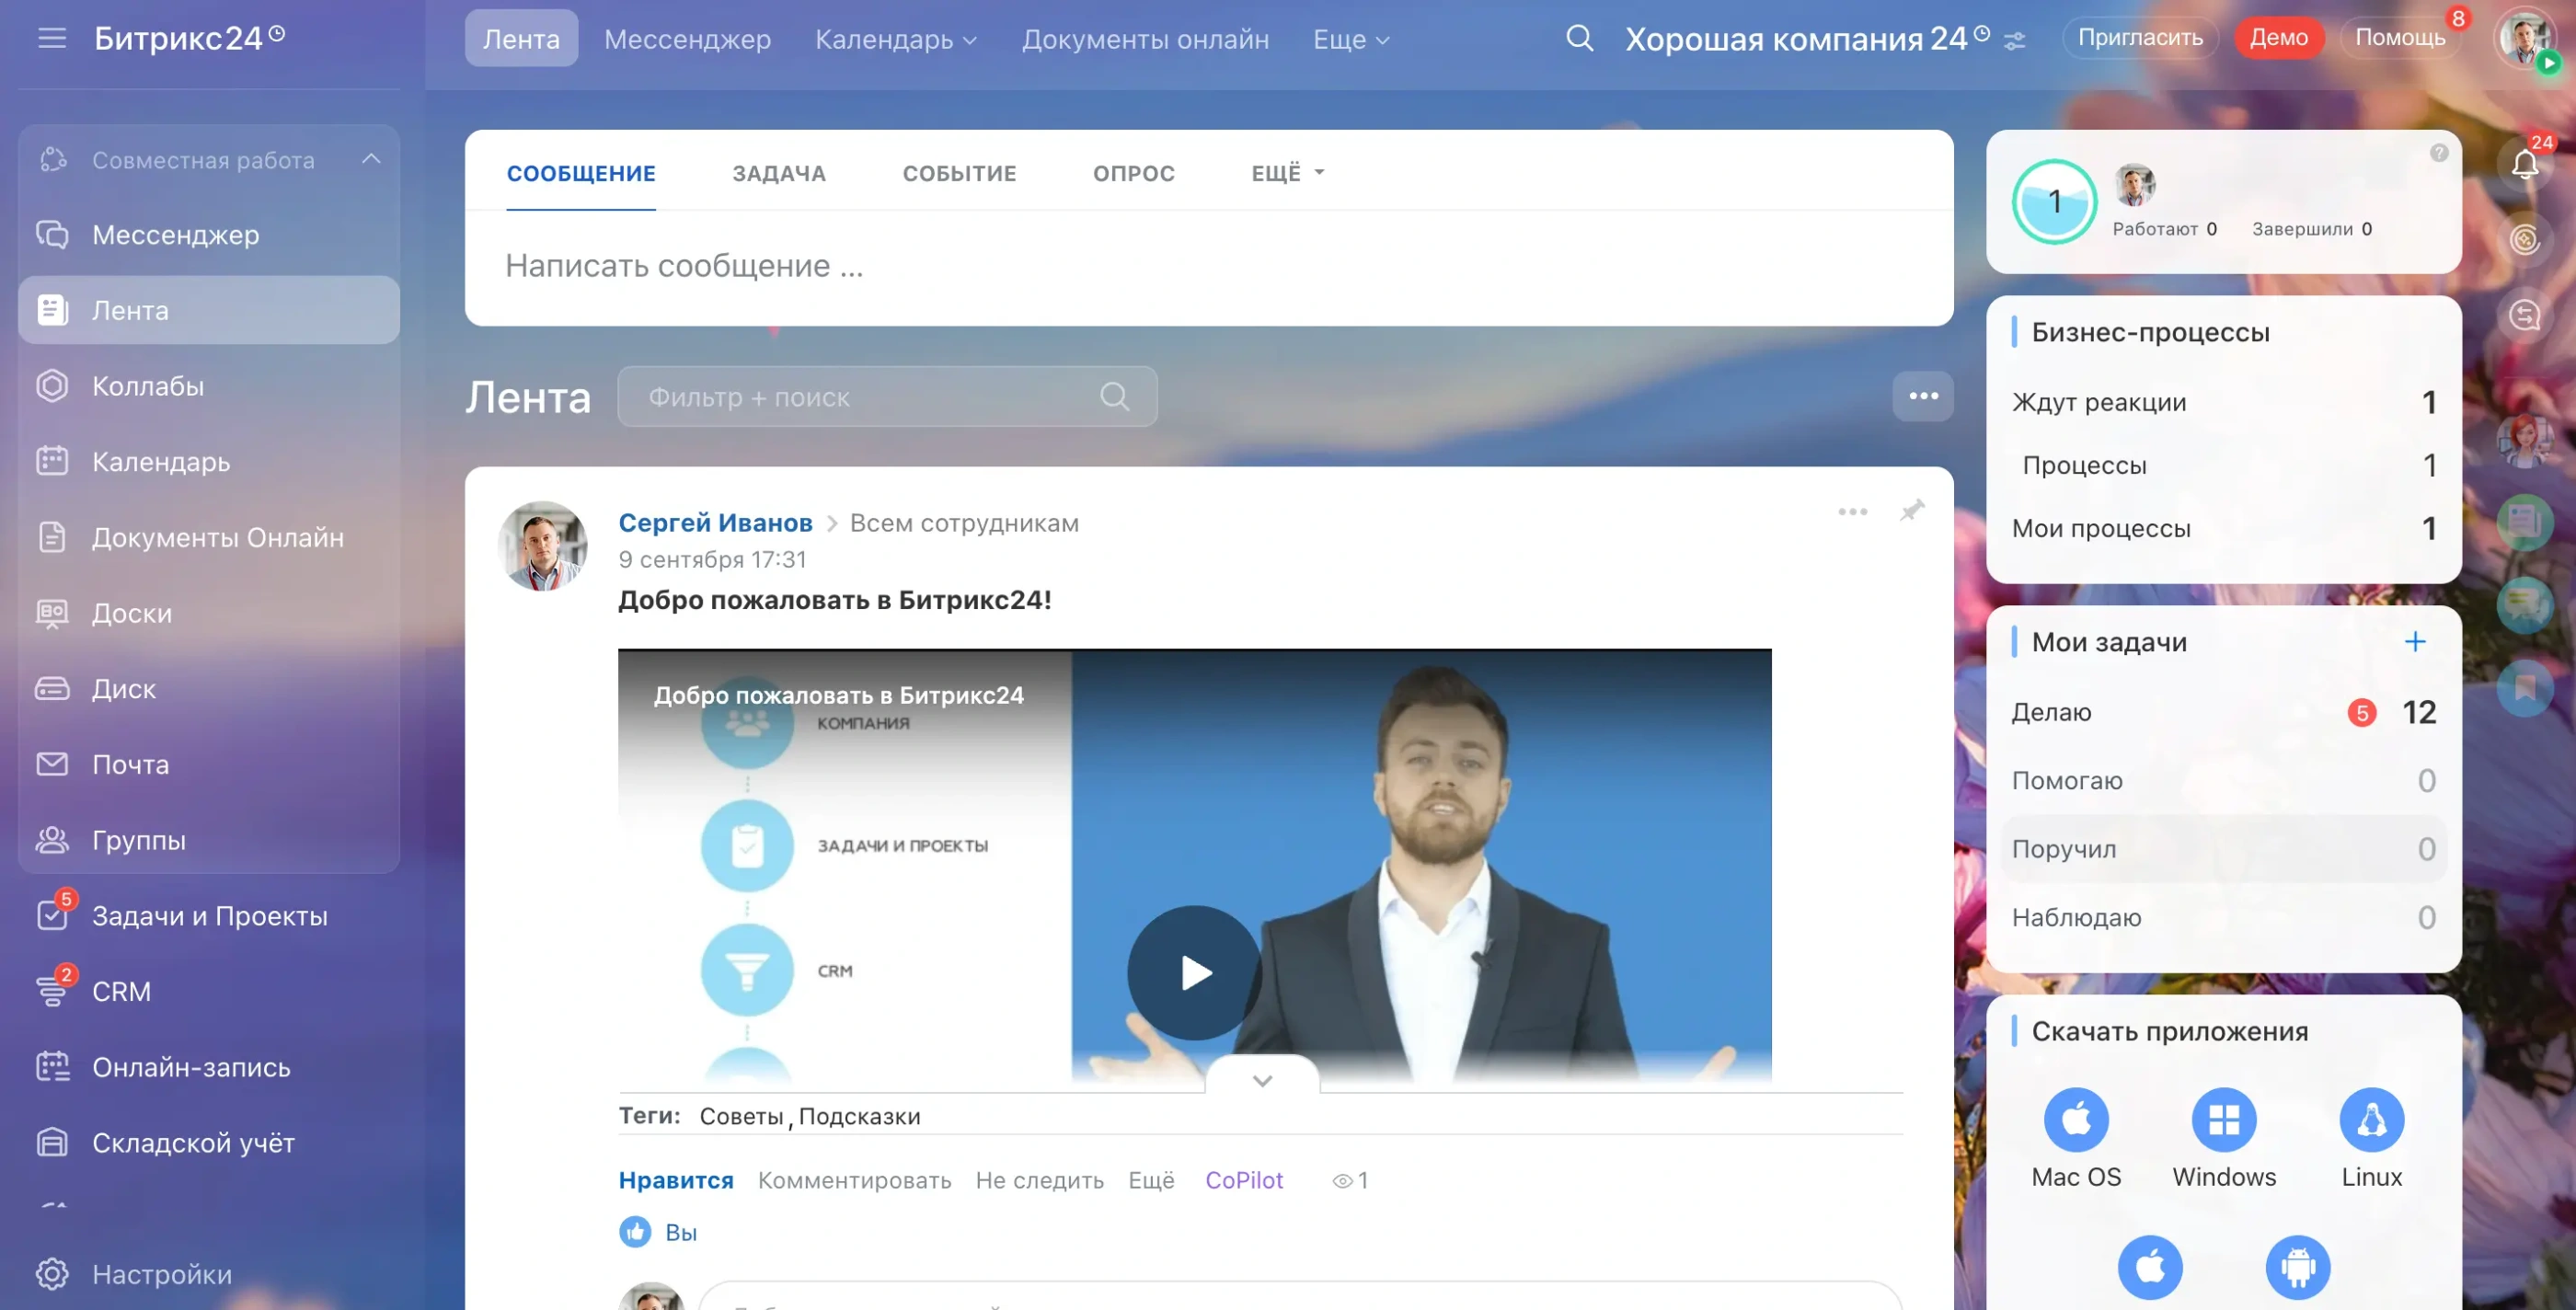Download the Linux desktop app
Screen dimensions: 2576x1310
(2370, 1120)
